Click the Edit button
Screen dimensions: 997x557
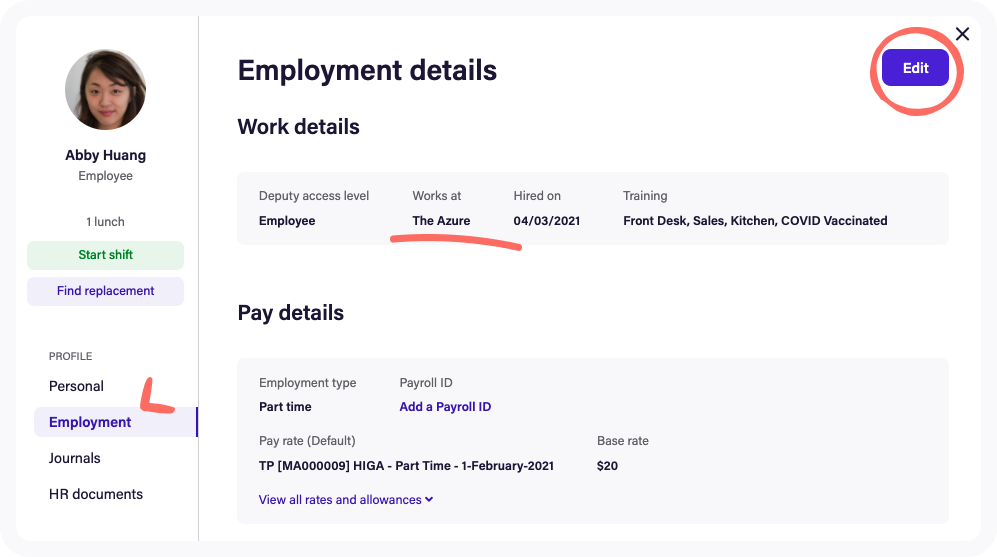915,68
